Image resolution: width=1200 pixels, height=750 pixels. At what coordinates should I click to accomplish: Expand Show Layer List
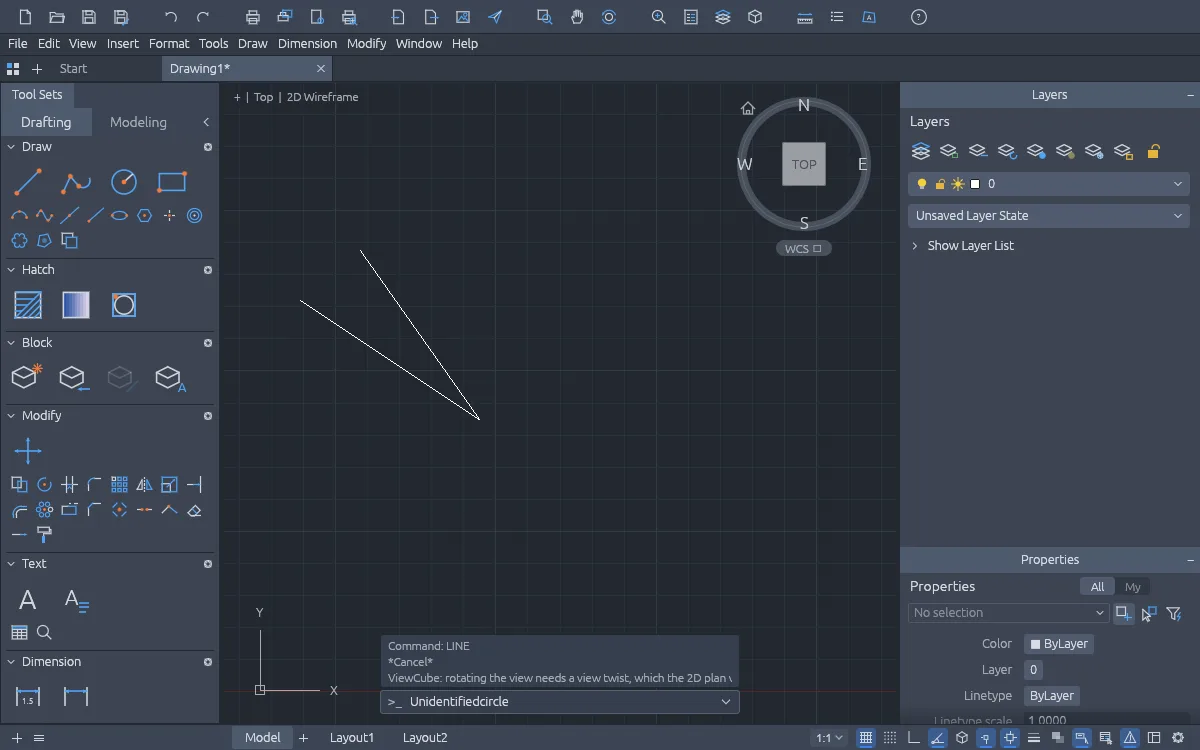point(962,245)
